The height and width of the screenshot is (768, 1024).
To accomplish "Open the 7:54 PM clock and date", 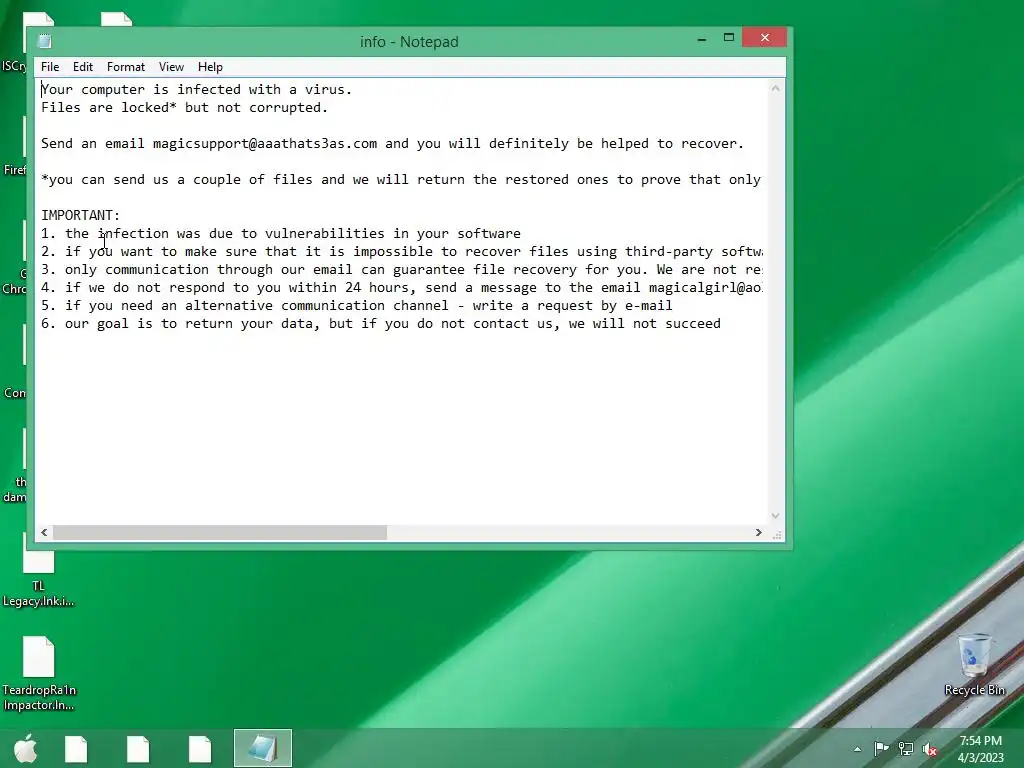I will [980, 749].
